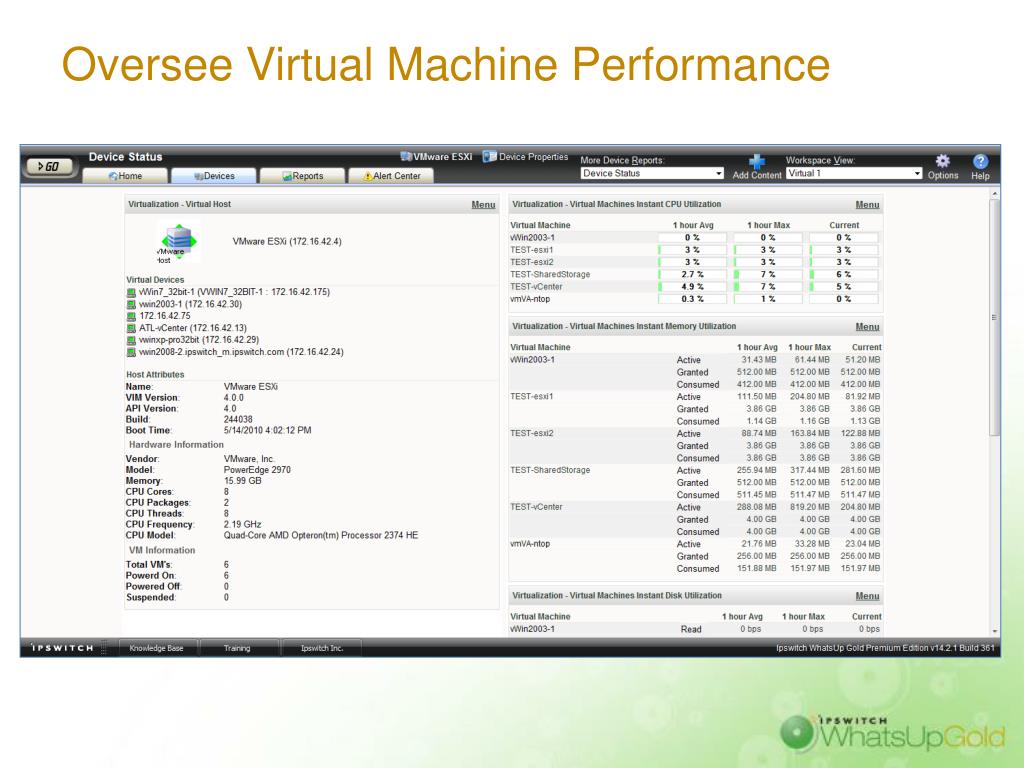Click the Ipswitch logo in footer
This screenshot has width=1024, height=768.
pos(62,648)
